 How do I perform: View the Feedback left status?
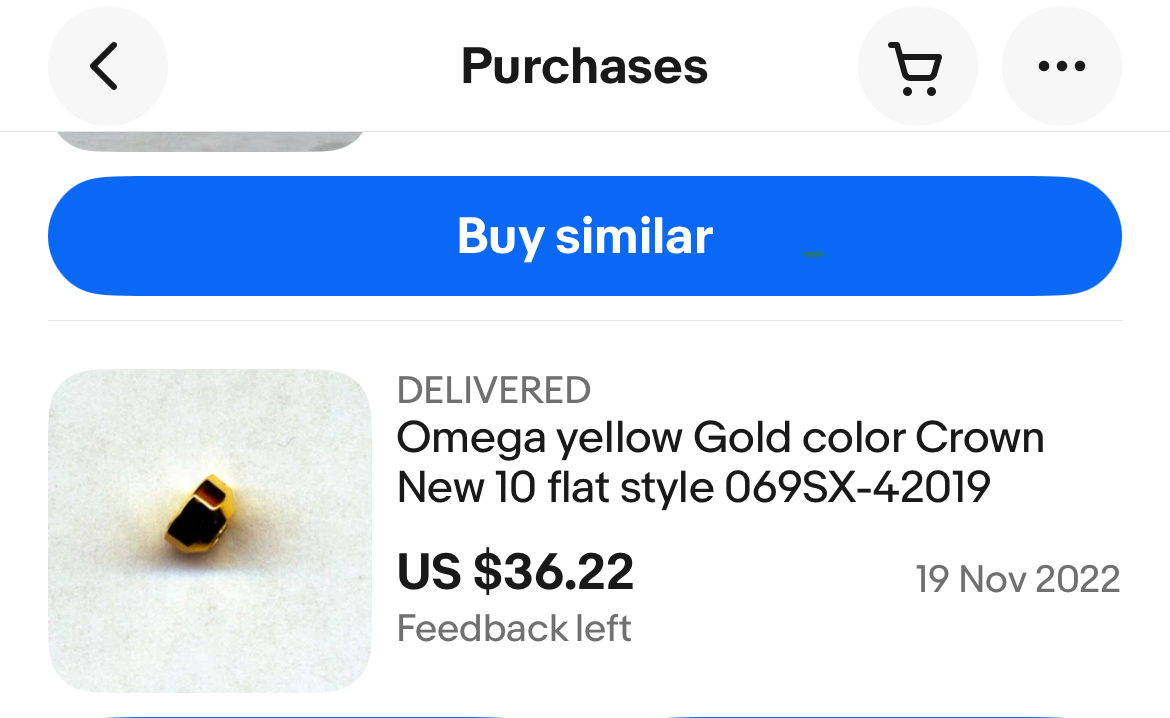514,629
